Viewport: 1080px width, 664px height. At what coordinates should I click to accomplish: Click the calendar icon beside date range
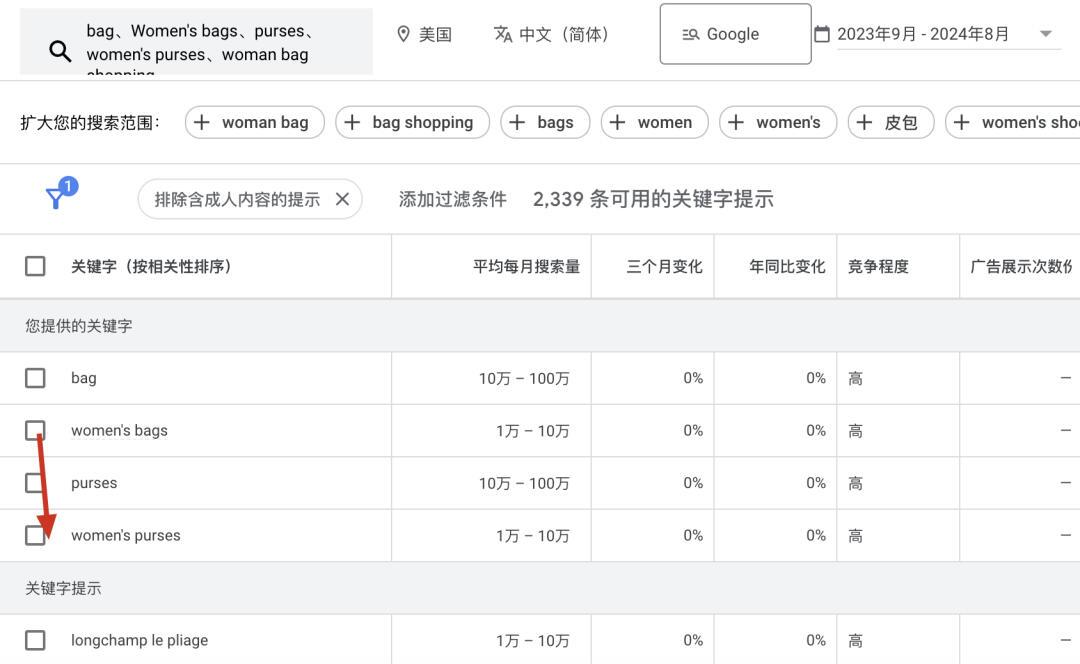(x=822, y=34)
